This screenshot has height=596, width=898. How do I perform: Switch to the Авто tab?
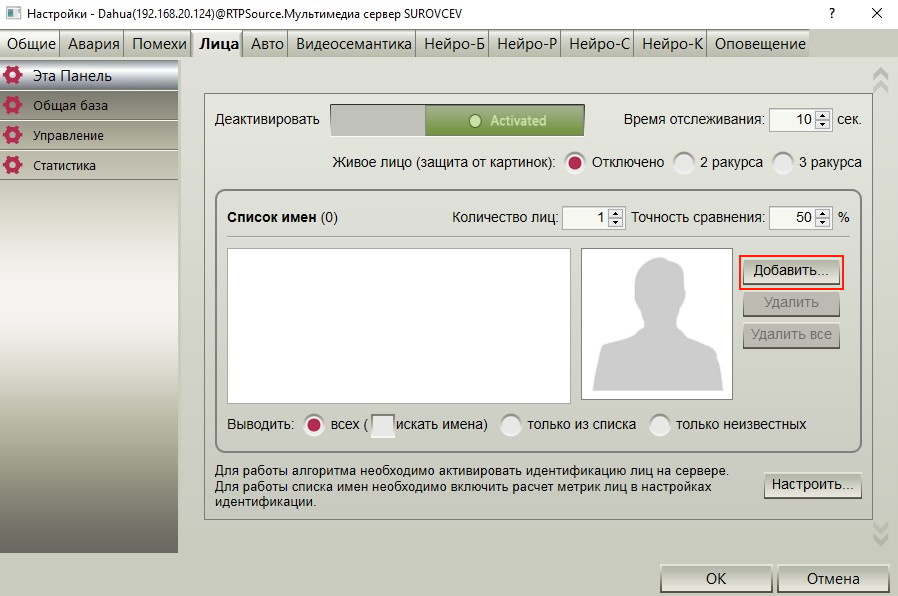pyautogui.click(x=267, y=44)
